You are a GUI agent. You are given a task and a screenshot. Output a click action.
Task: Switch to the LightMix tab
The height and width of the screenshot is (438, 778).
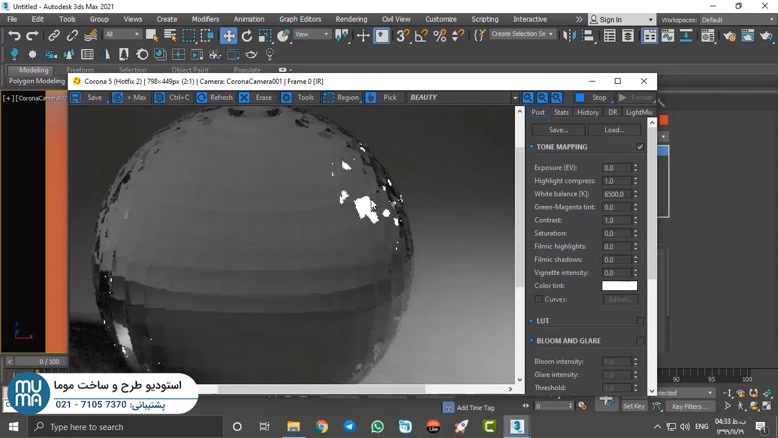(x=639, y=112)
